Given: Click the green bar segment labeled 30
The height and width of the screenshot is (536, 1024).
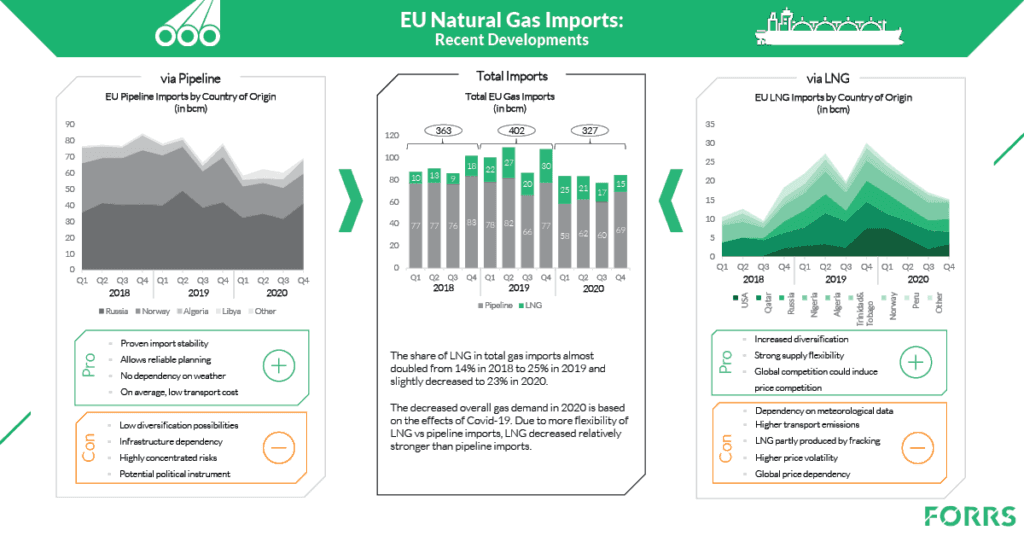Looking at the screenshot, I should [546, 166].
